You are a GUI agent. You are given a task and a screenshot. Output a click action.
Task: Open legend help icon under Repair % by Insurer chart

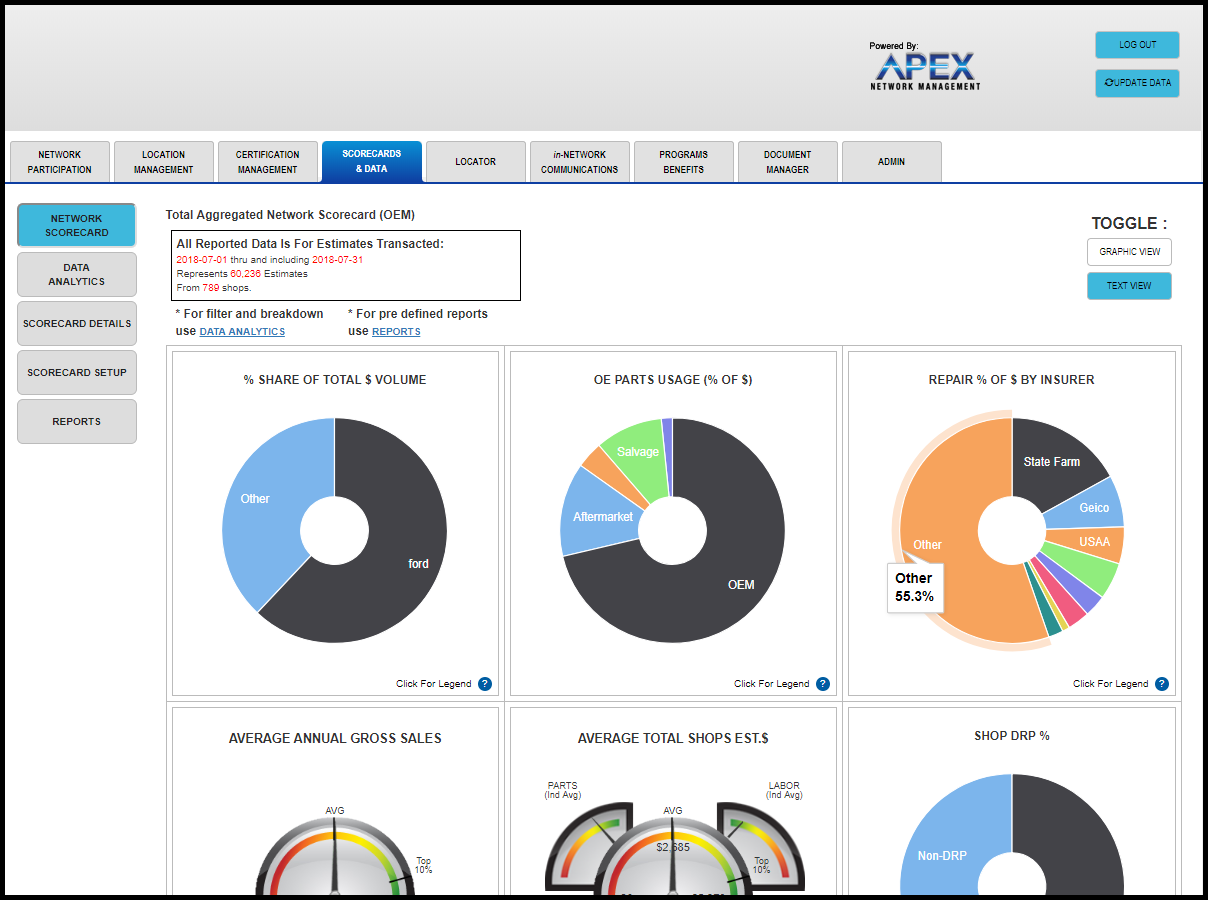point(1162,684)
